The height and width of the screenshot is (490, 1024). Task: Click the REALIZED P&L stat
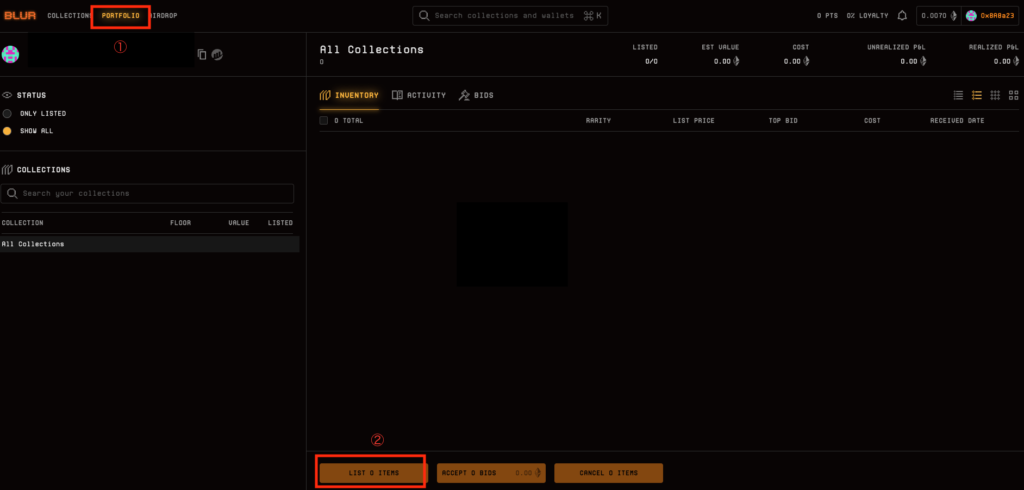pos(994,54)
